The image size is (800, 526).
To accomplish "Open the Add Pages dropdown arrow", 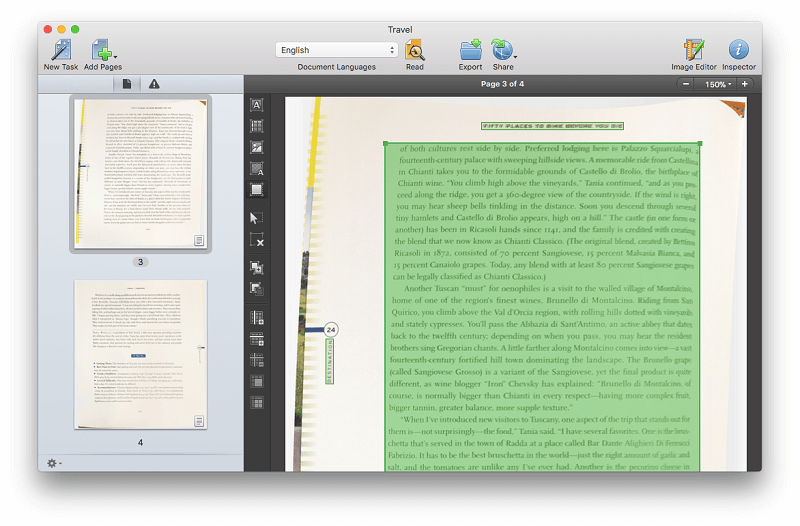I will point(116,57).
